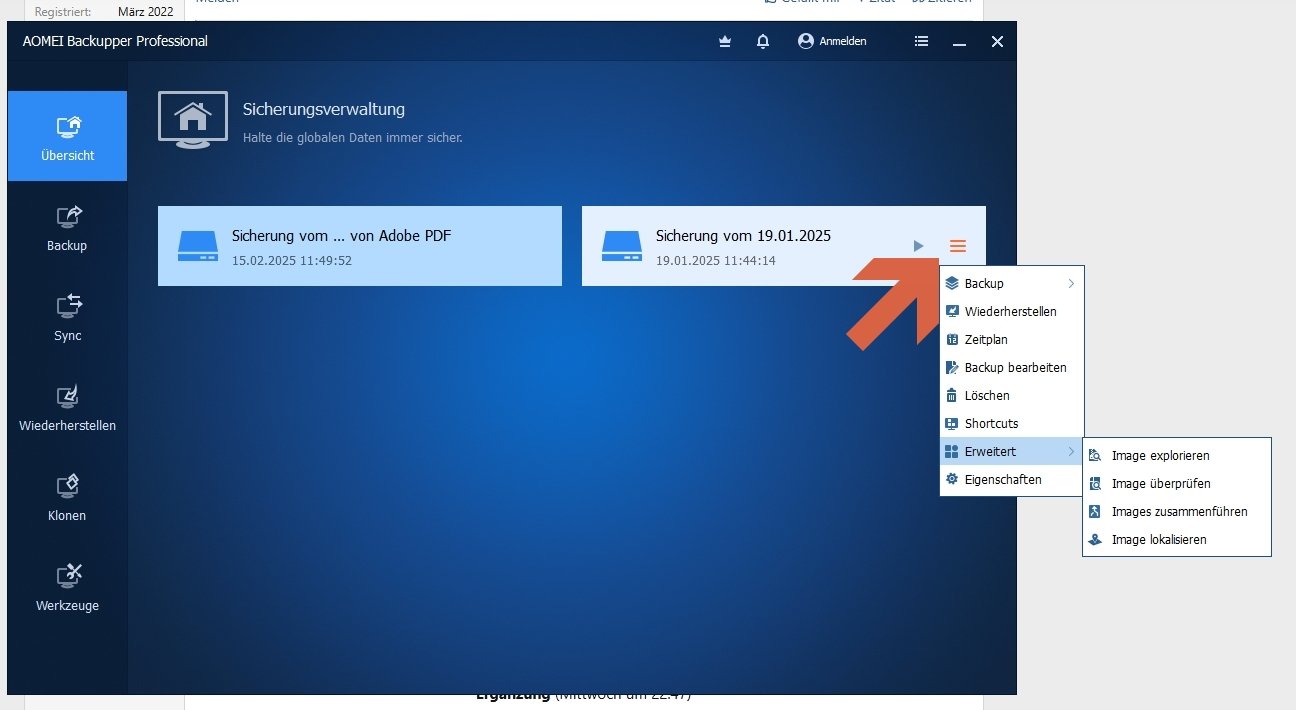This screenshot has height=710, width=1296.
Task: Close the AOMEI Backupper window
Action: click(x=997, y=42)
